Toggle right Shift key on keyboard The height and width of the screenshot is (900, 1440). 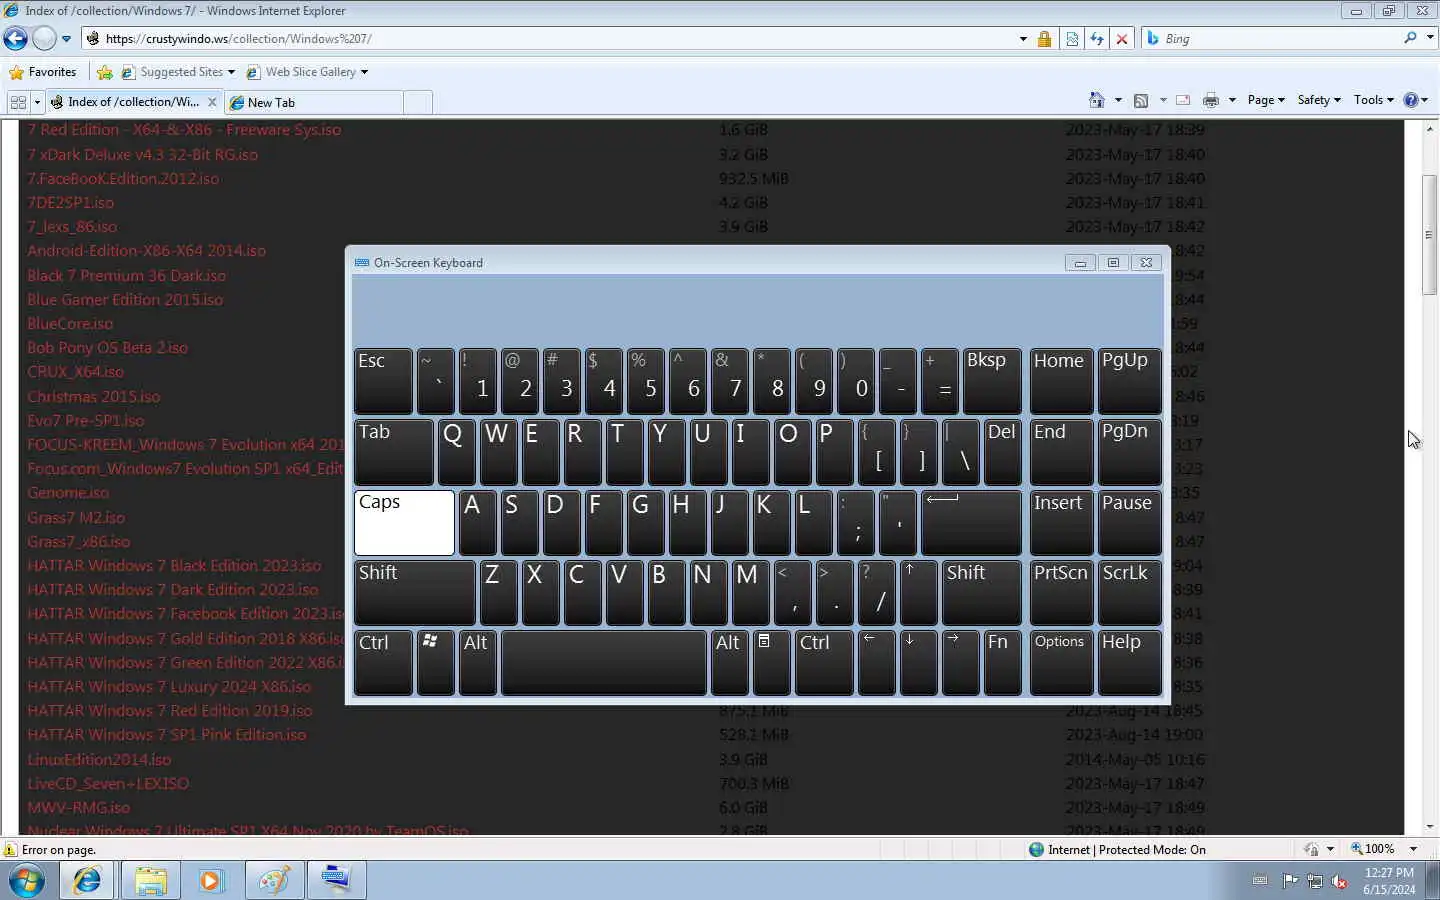[x=982, y=593]
